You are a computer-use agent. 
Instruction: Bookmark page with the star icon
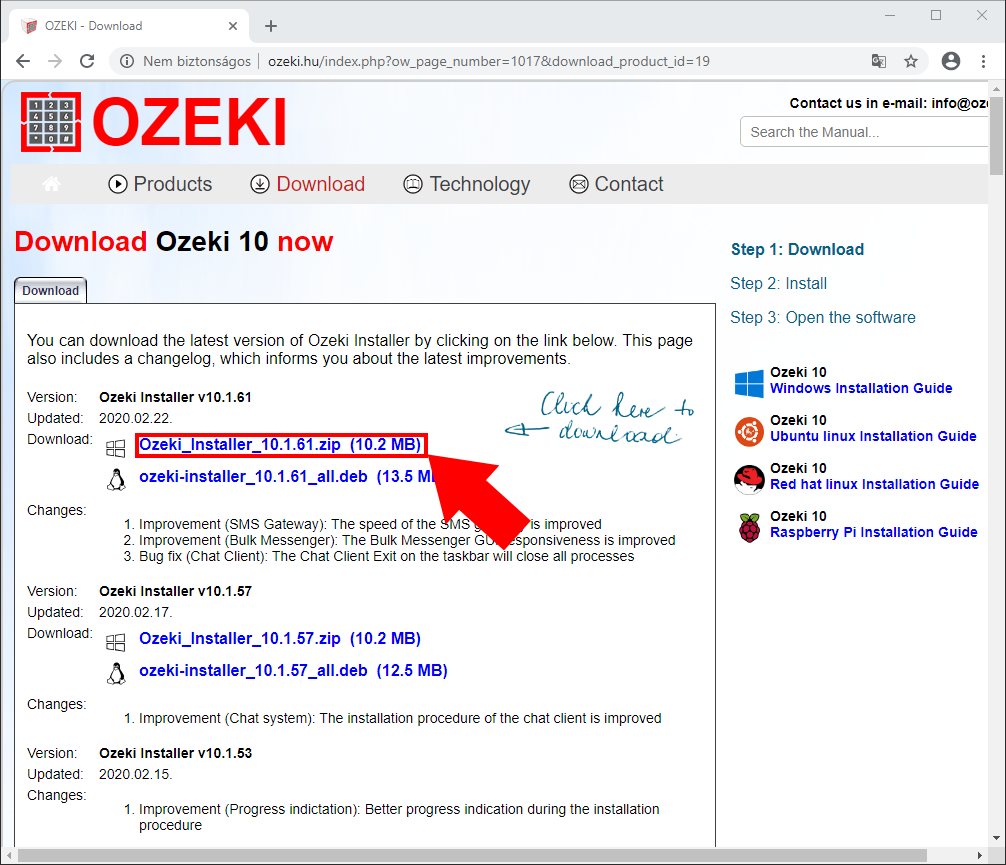coord(910,61)
